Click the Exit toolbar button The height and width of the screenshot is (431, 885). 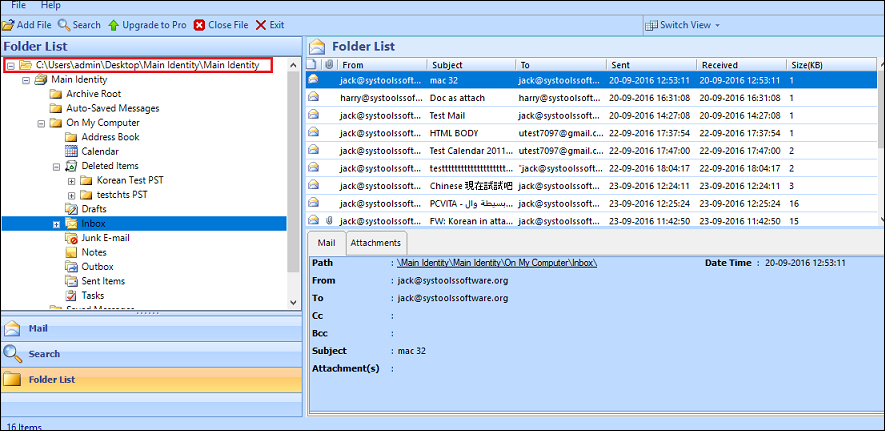[x=270, y=25]
